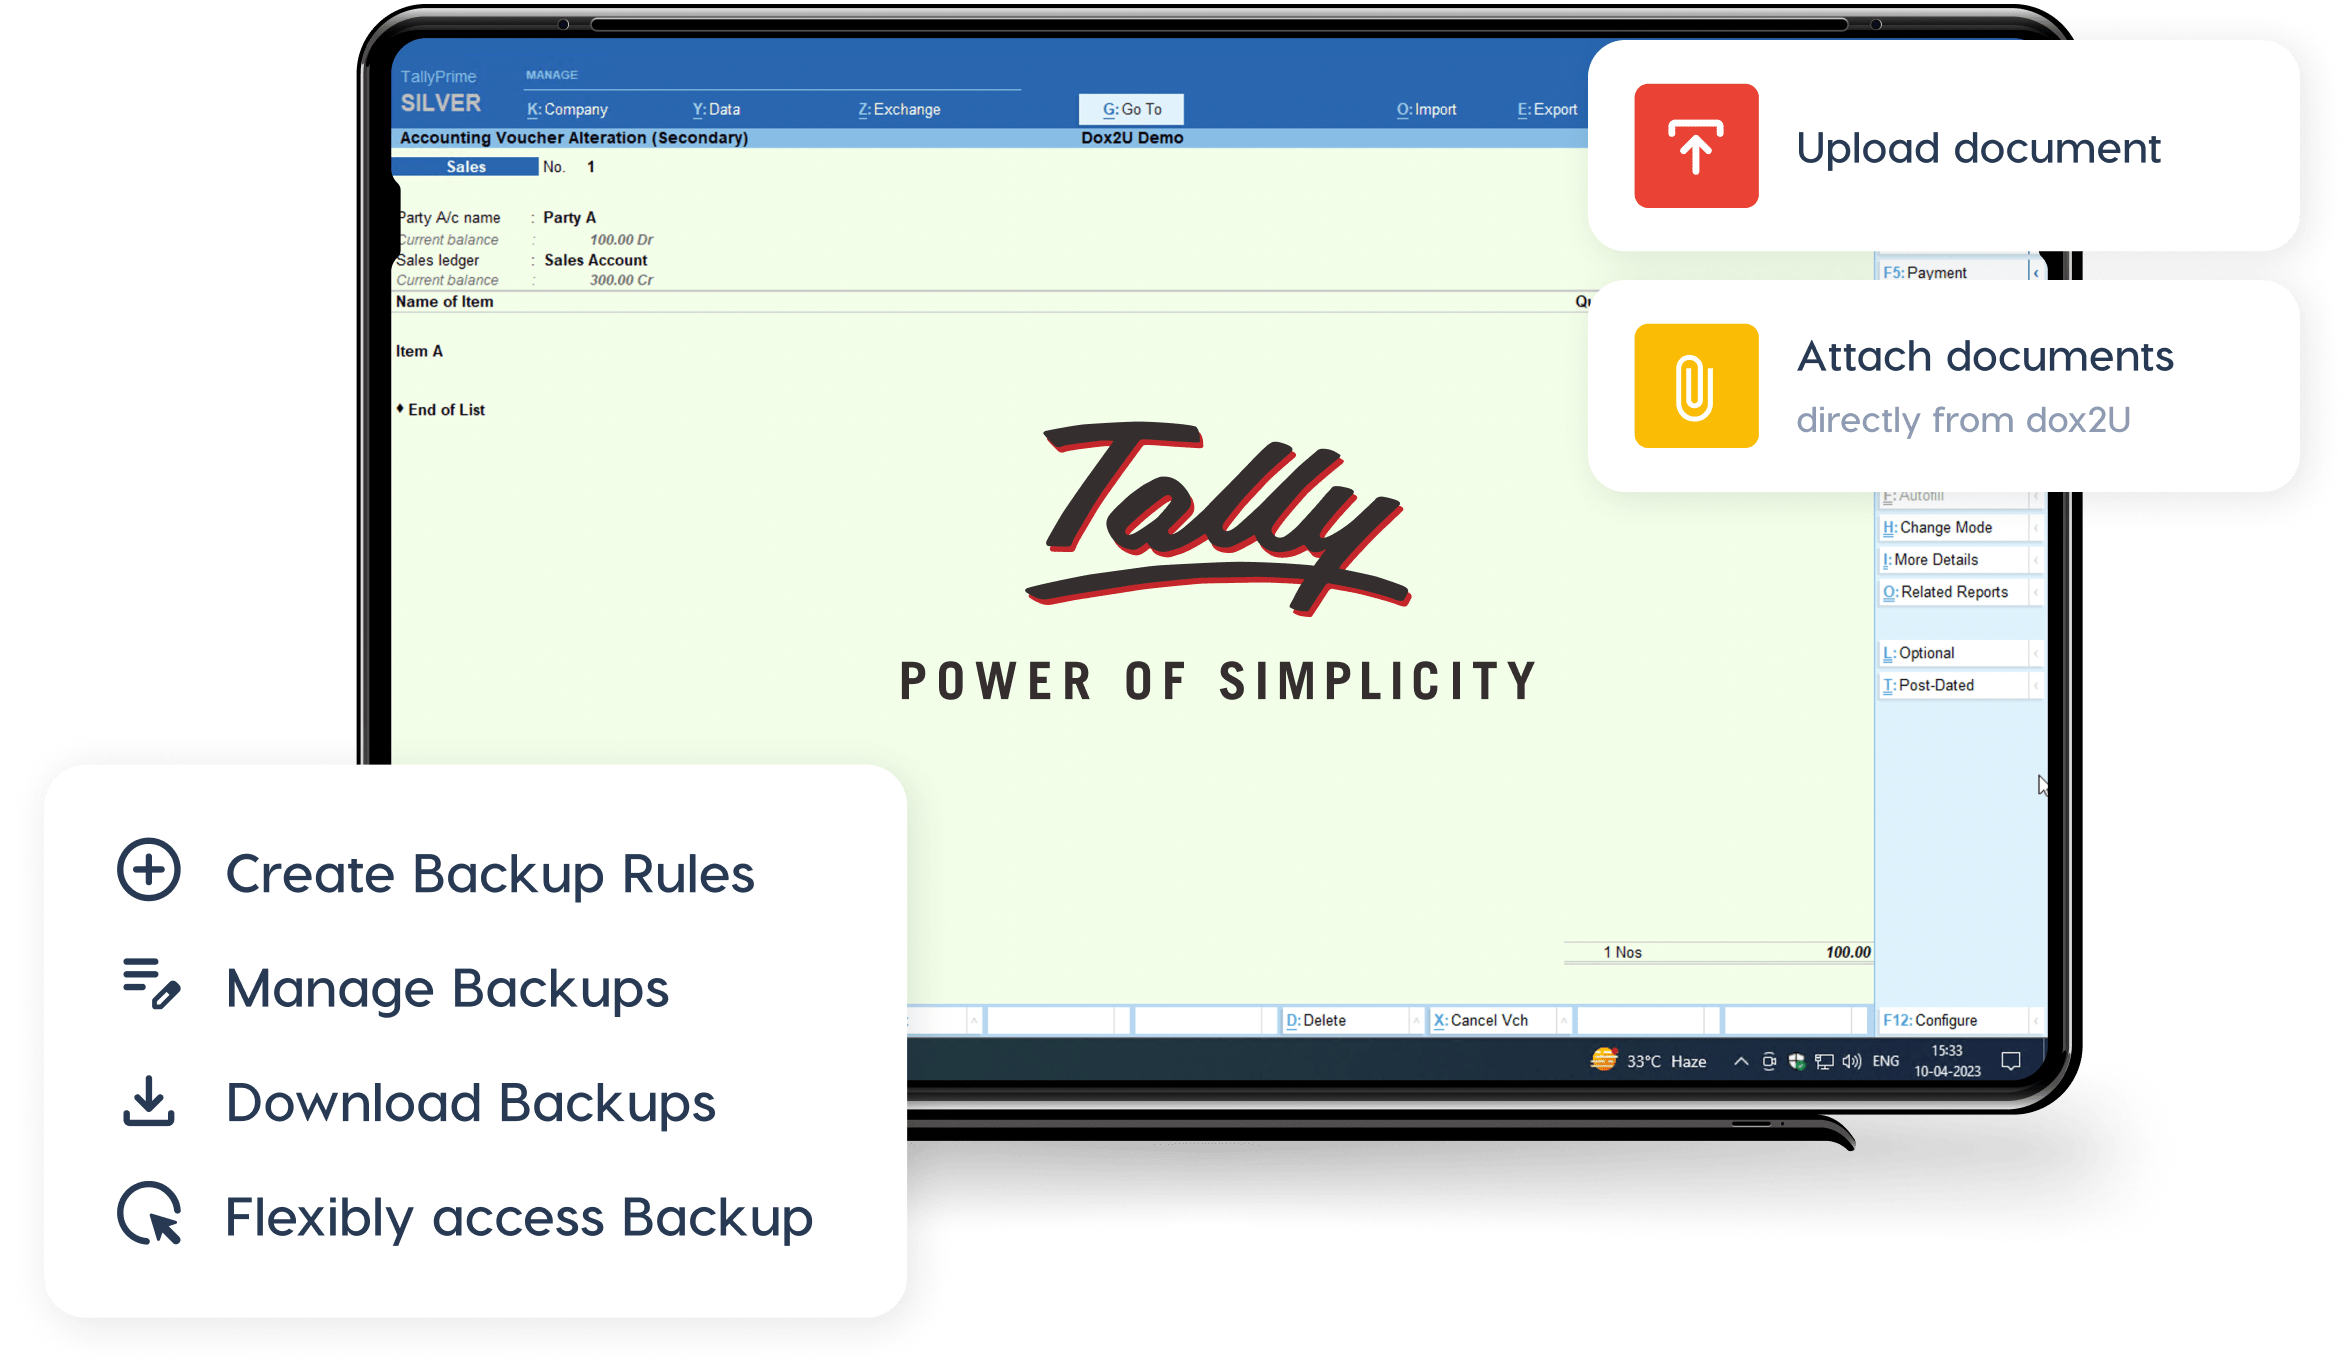
Task: Click the ENG language indicator
Action: coord(1886,1061)
